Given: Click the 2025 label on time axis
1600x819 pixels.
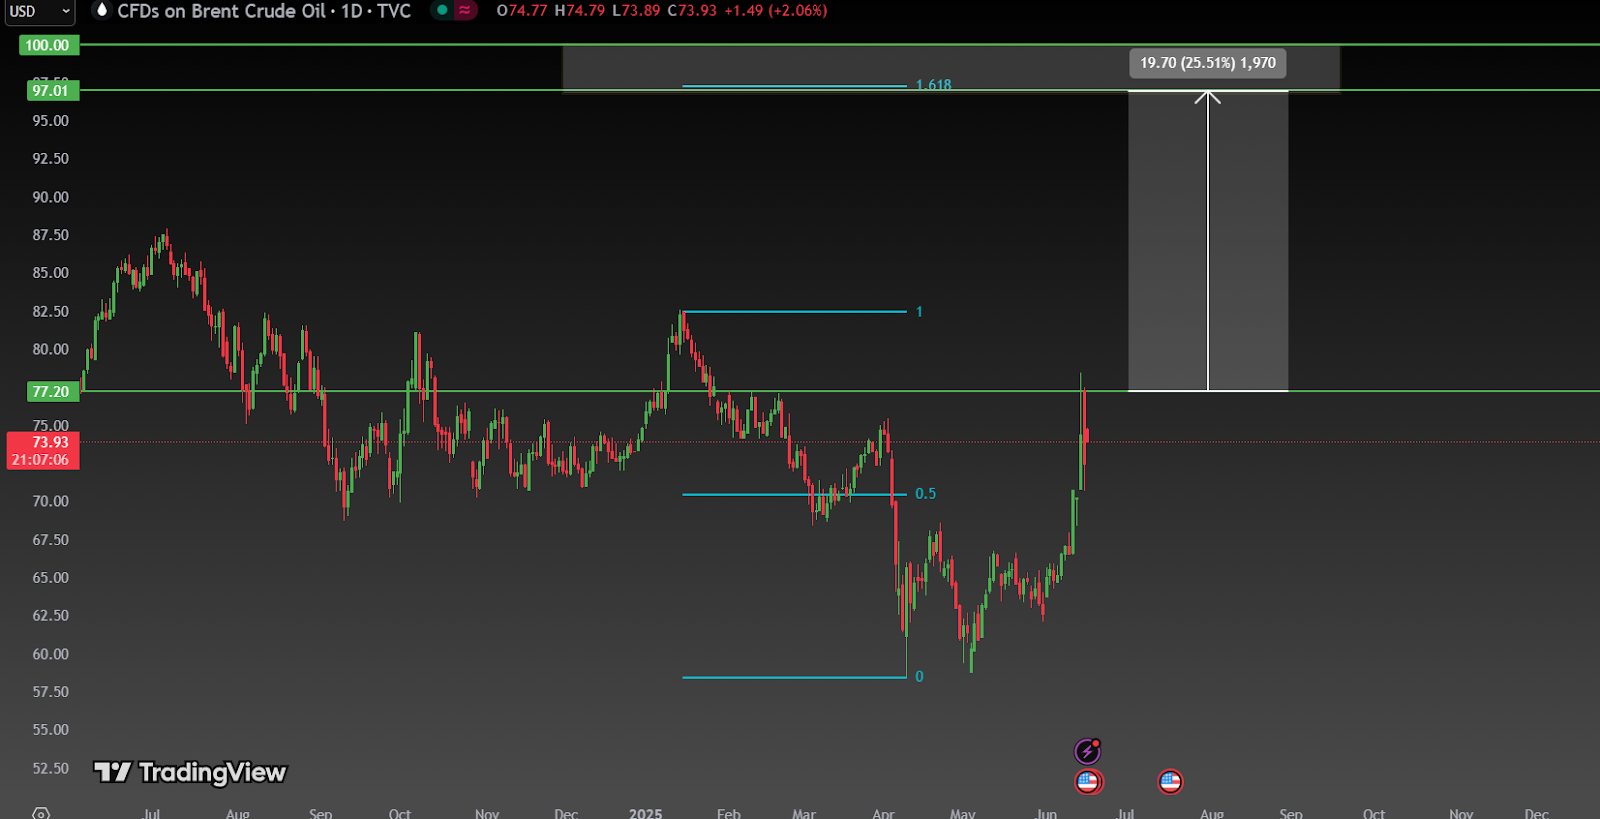Looking at the screenshot, I should tap(646, 813).
